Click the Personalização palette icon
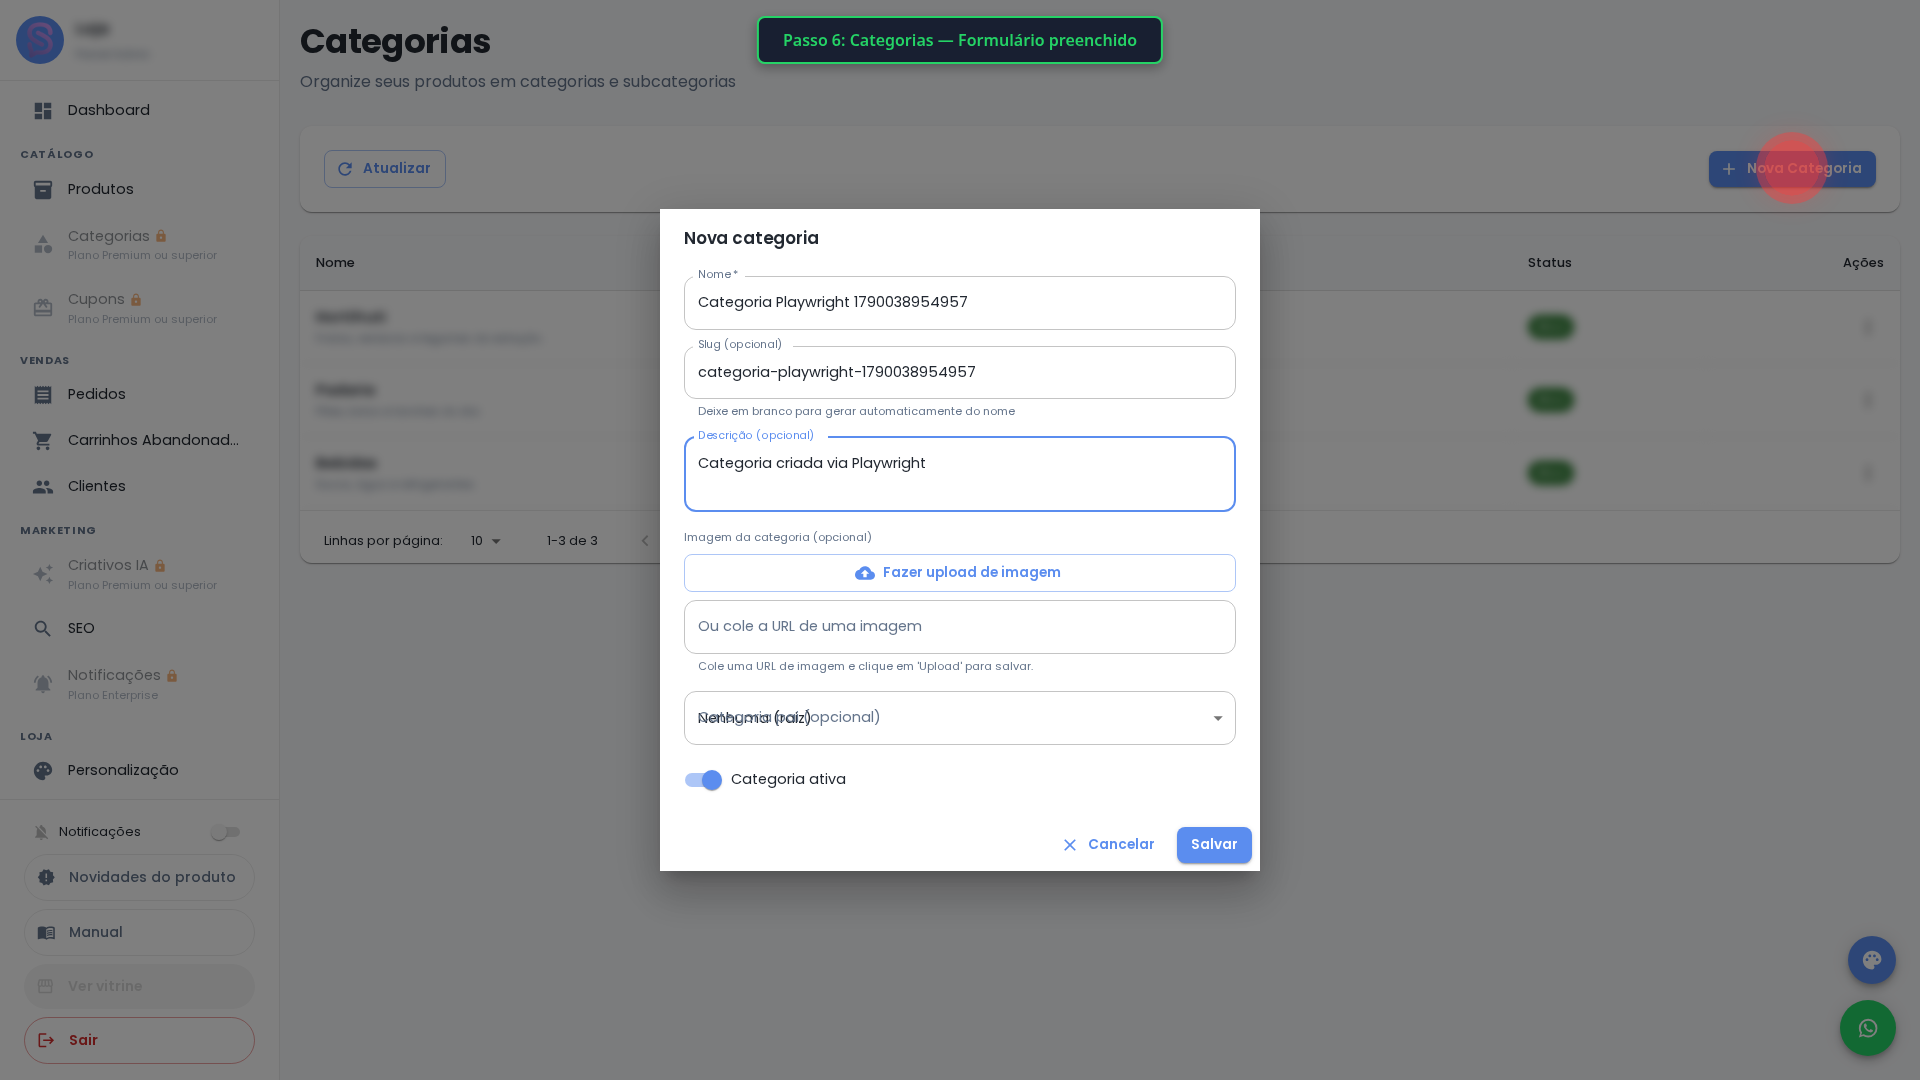The image size is (1920, 1080). pyautogui.click(x=43, y=771)
